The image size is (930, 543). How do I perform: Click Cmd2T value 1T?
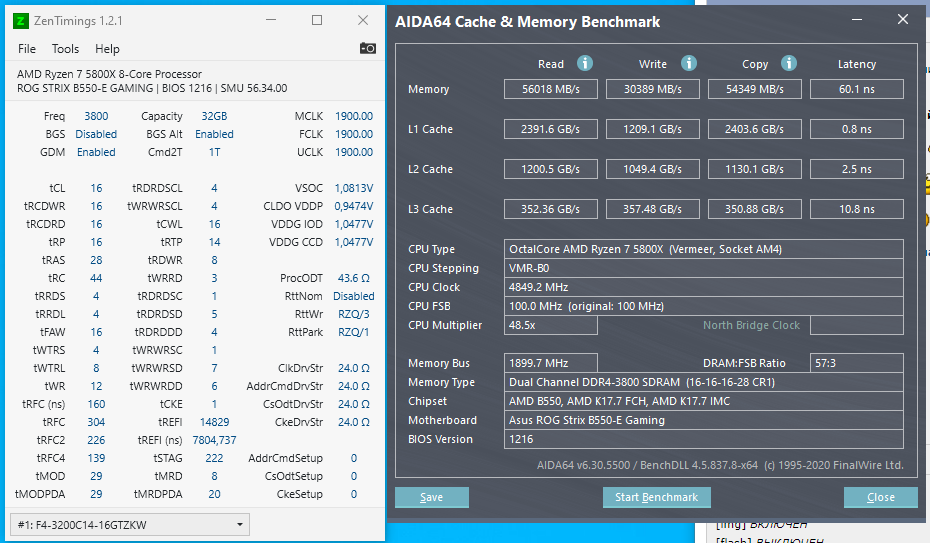pos(214,152)
